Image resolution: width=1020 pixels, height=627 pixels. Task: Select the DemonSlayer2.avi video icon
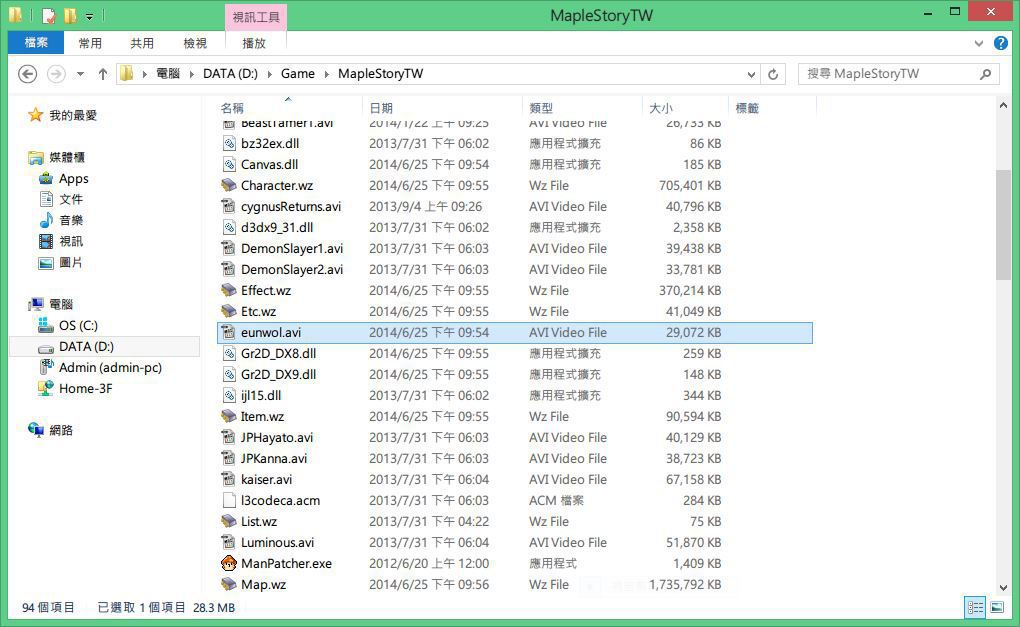[x=229, y=269]
